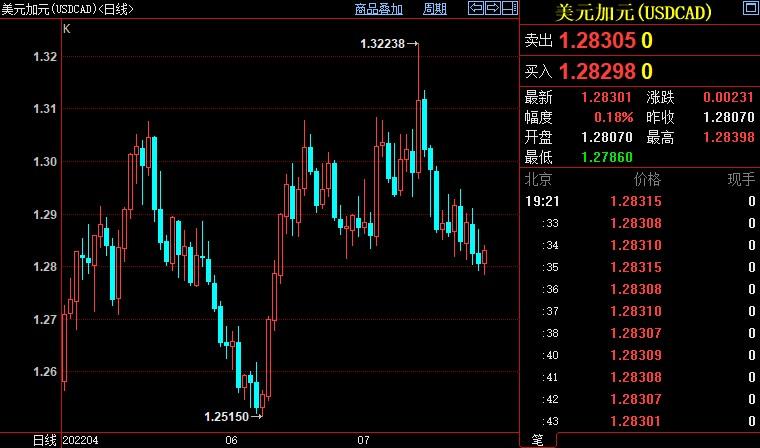Image resolution: width=760 pixels, height=448 pixels.
Task: Click chart title 美元加元(USDCAD)<日线>
Action: coord(67,9)
